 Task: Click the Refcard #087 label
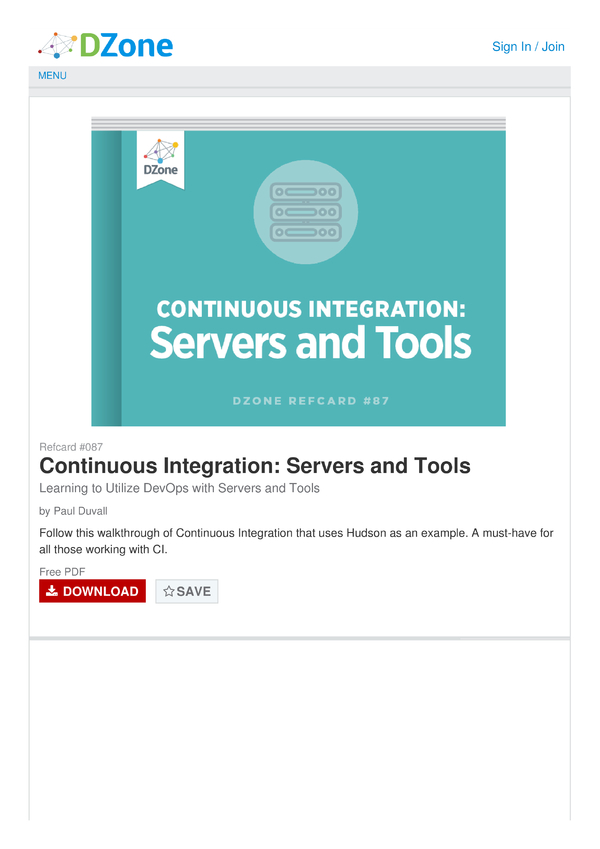(x=71, y=447)
